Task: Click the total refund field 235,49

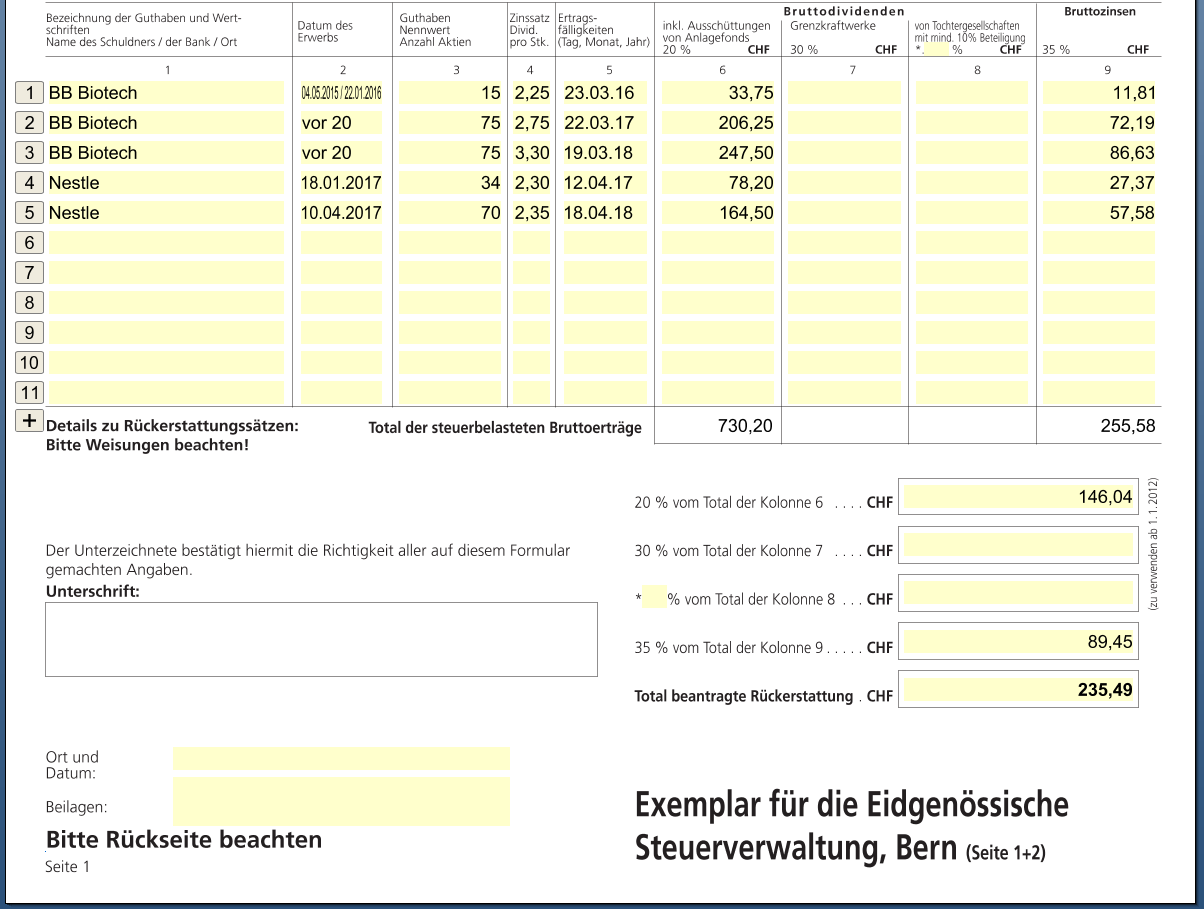Action: click(x=1018, y=690)
